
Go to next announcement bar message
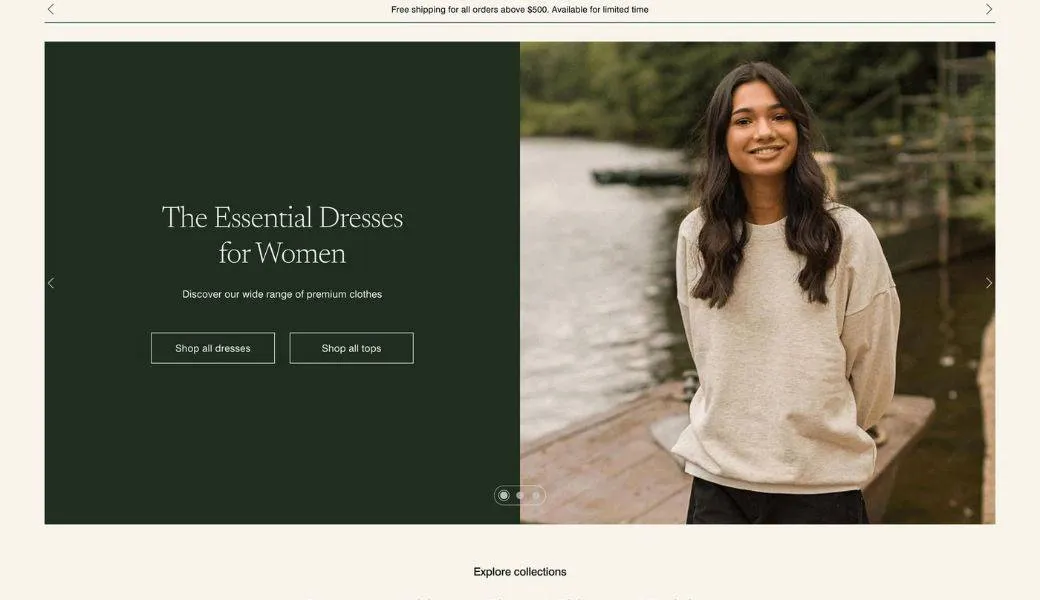tap(988, 9)
